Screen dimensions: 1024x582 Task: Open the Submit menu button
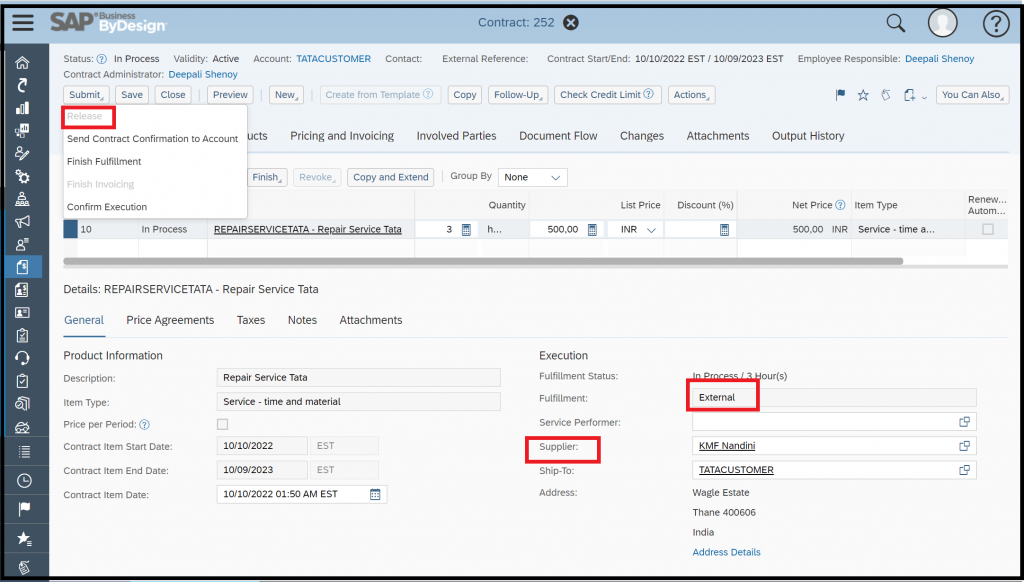[x=86, y=95]
